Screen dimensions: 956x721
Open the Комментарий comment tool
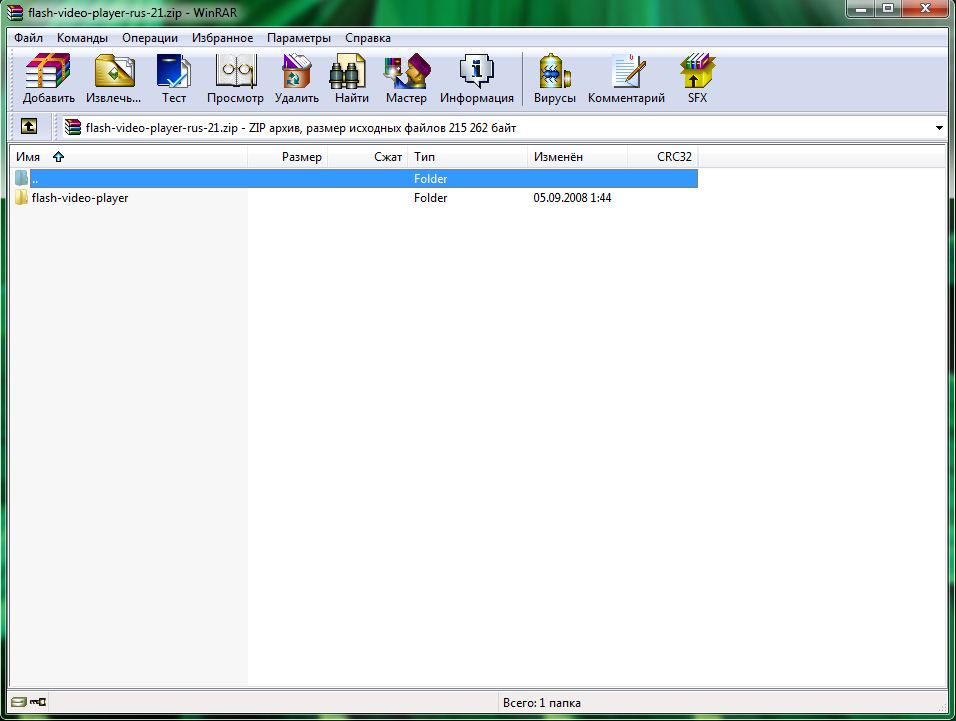pyautogui.click(x=626, y=79)
